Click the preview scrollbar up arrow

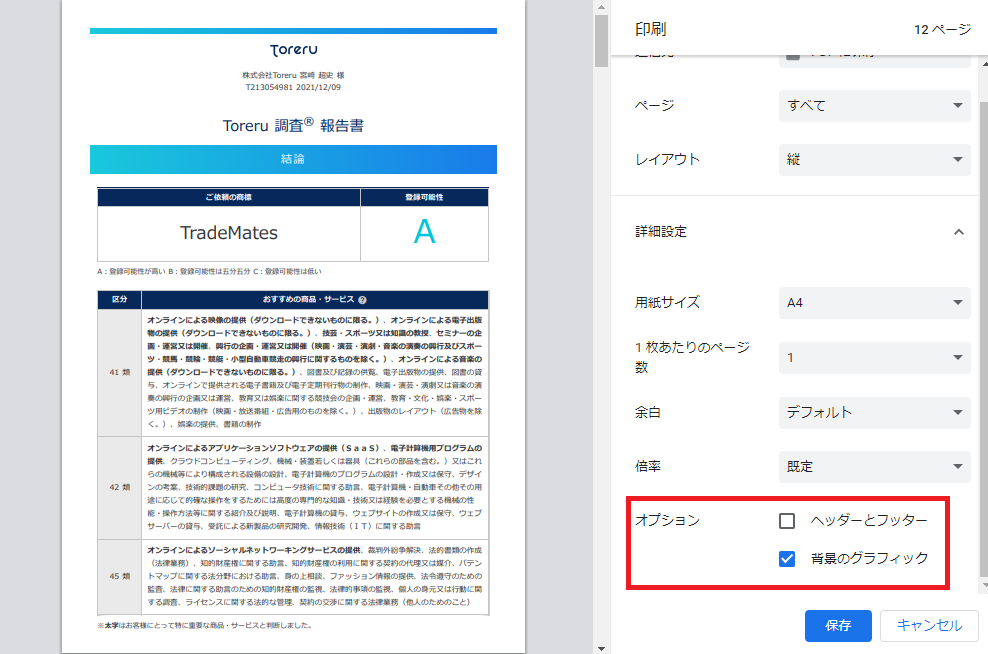tap(601, 7)
